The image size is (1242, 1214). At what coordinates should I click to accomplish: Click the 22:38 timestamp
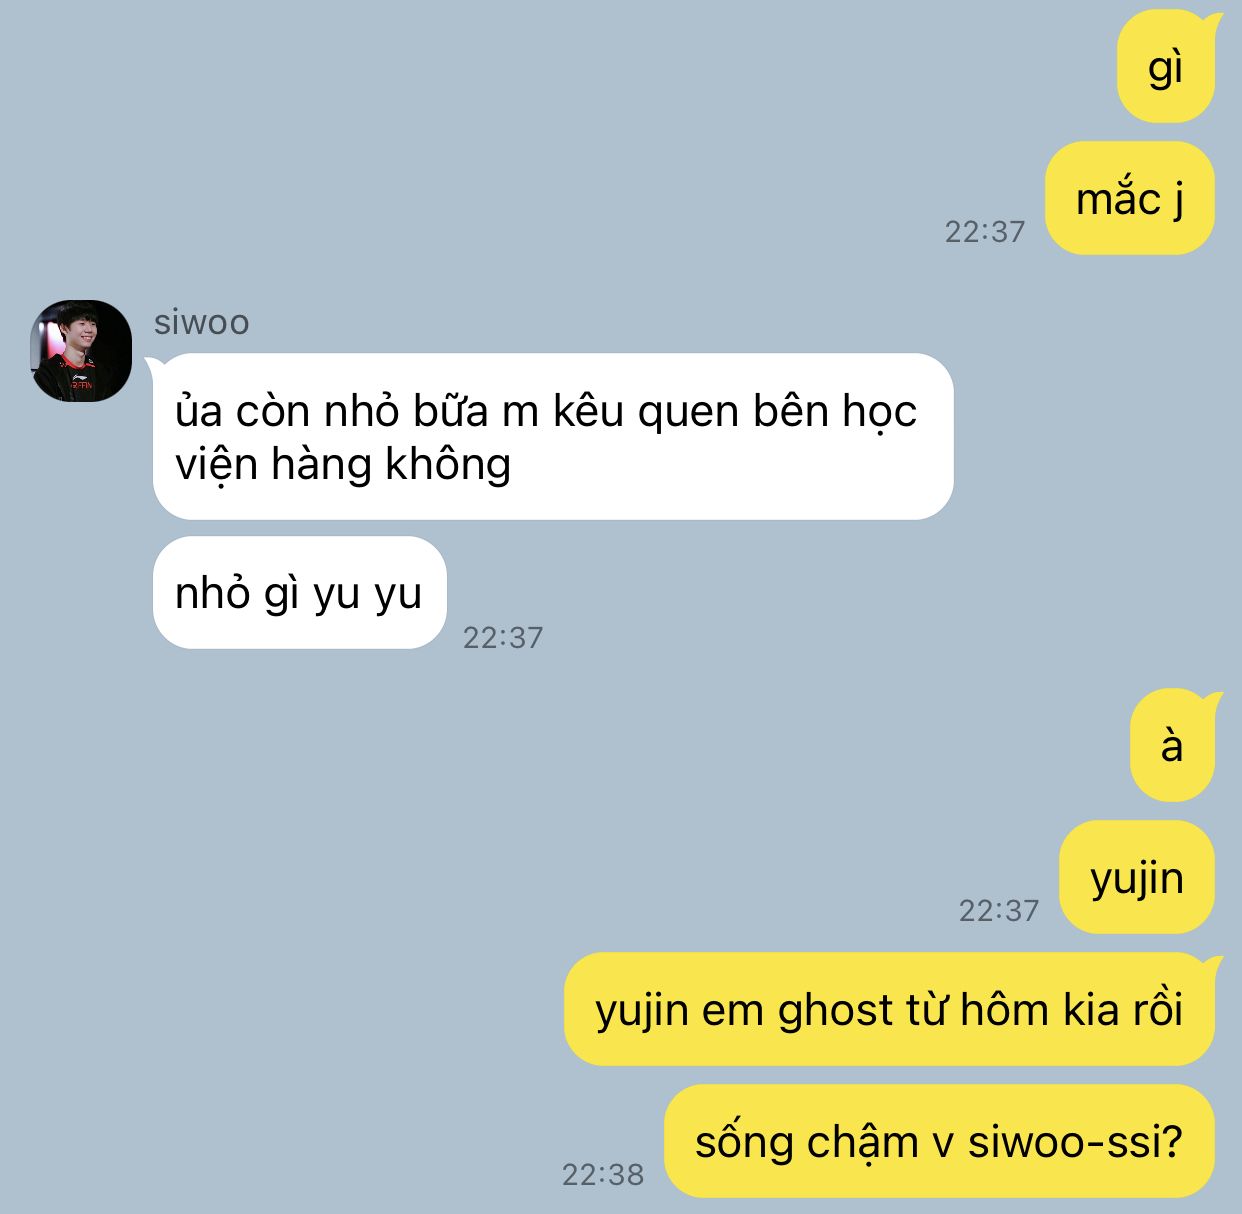tap(603, 1174)
